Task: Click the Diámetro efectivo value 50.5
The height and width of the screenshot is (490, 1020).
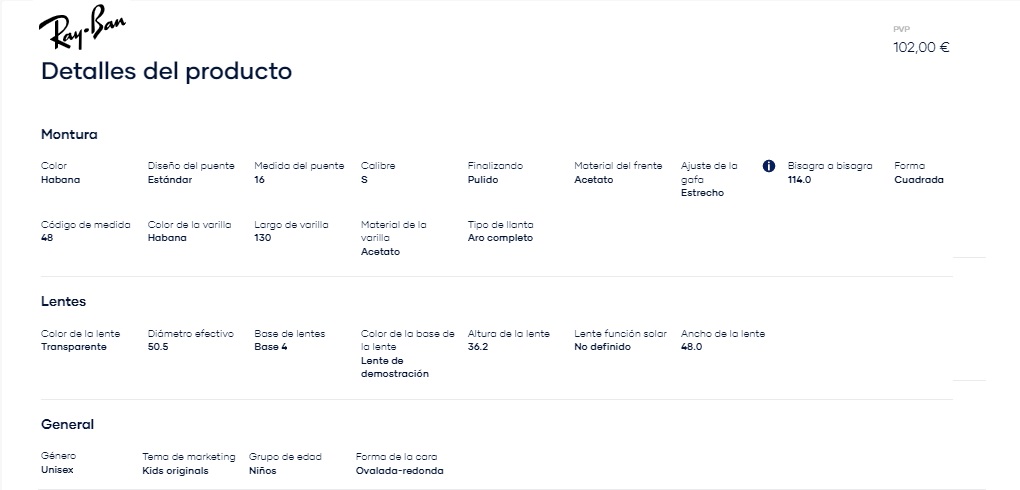Action: 158,347
